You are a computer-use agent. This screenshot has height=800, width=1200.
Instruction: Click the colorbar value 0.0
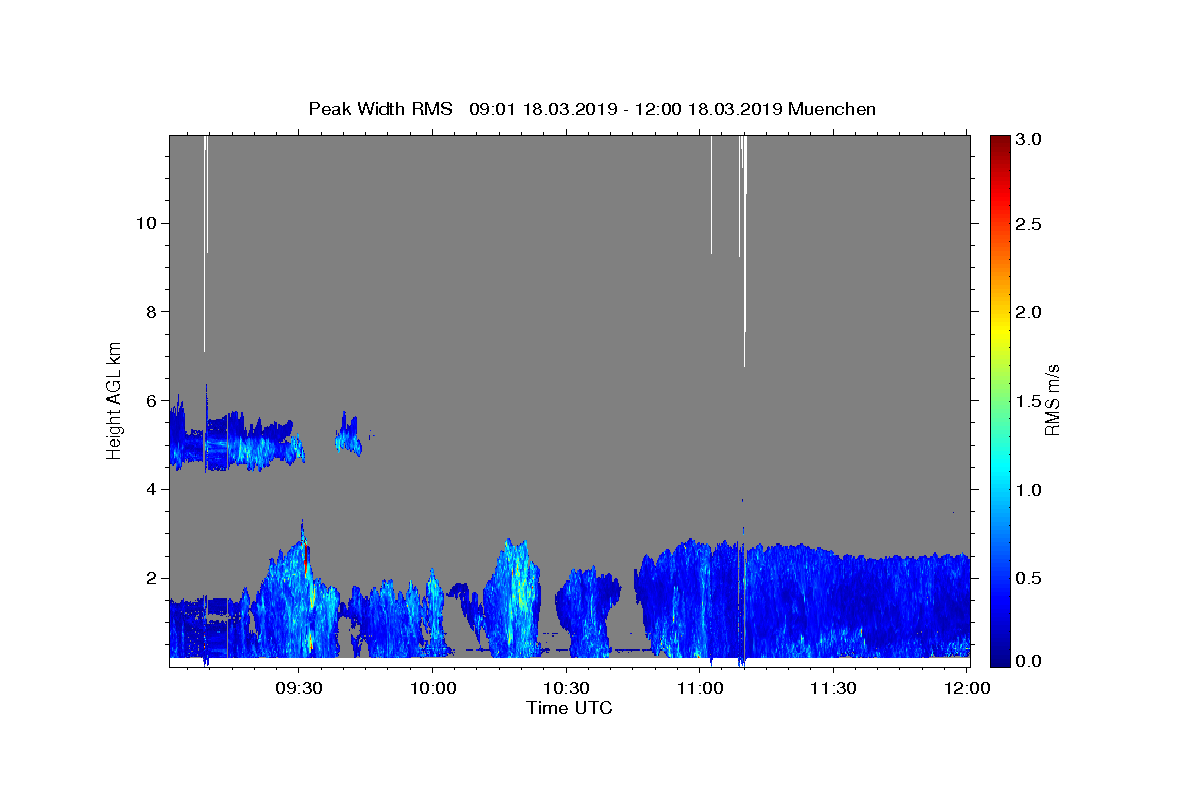click(x=1028, y=661)
